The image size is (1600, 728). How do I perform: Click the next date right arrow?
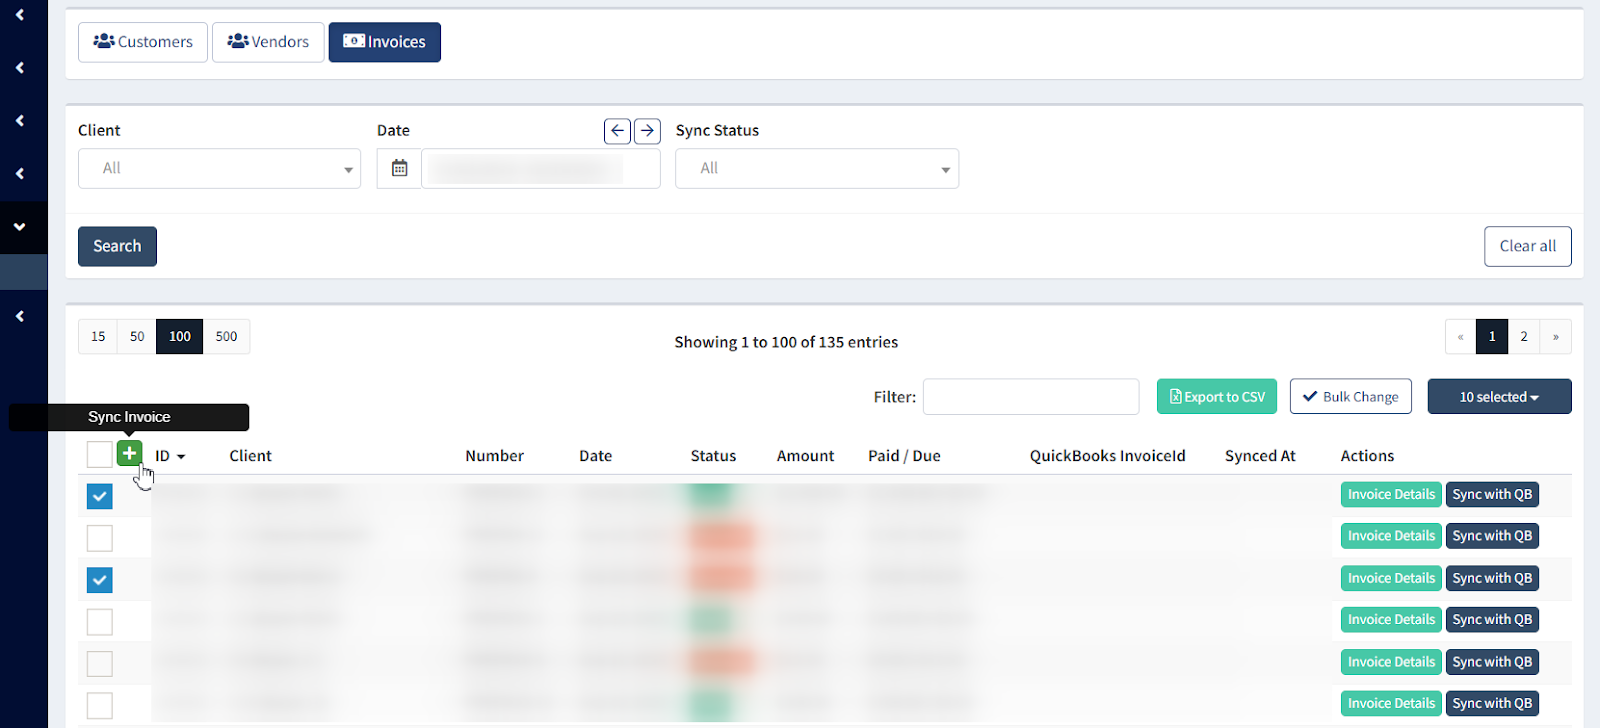[x=647, y=131]
